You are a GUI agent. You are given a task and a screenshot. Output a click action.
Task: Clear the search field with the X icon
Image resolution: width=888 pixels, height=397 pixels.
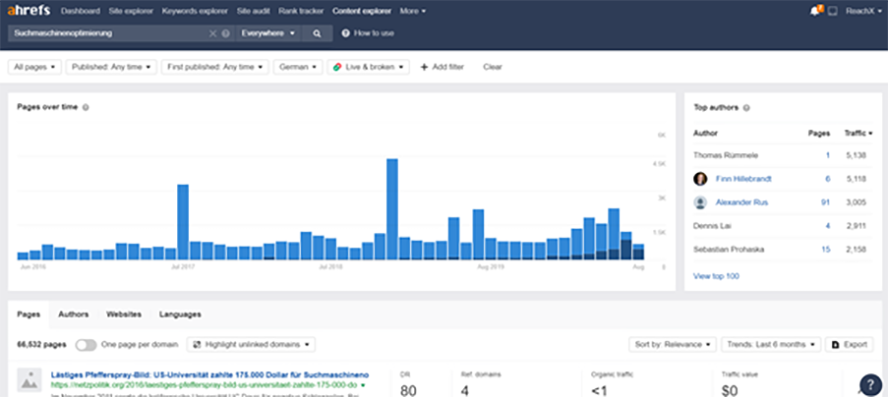(213, 33)
